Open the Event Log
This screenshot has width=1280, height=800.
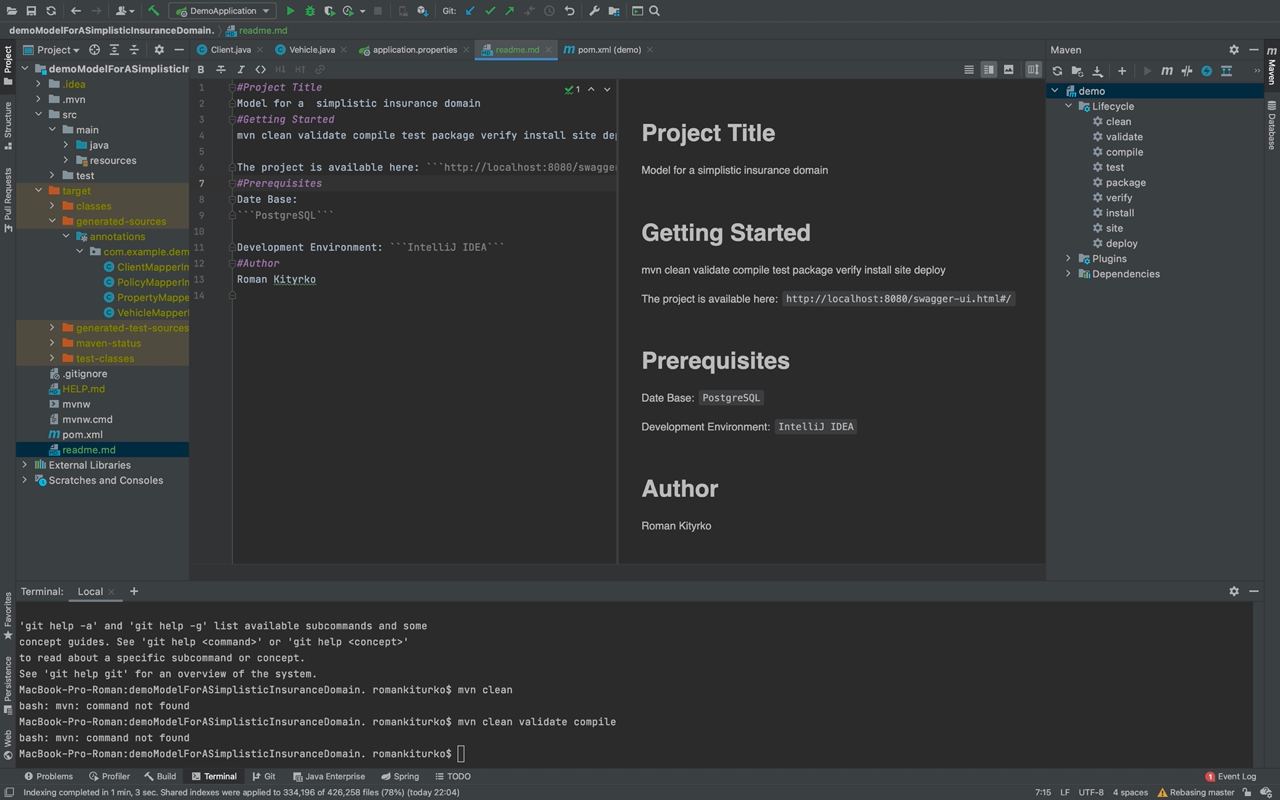click(x=1230, y=776)
